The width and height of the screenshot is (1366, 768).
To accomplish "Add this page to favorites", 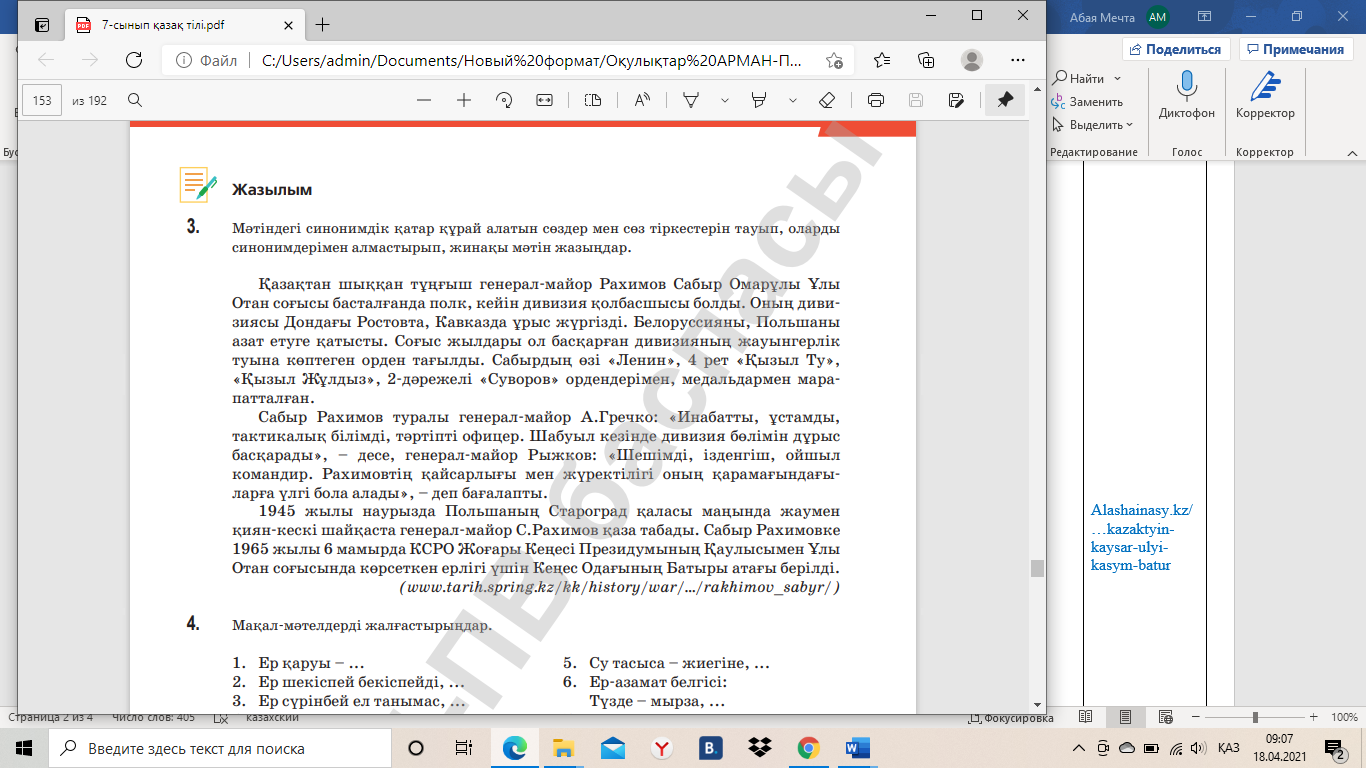I will pos(834,60).
